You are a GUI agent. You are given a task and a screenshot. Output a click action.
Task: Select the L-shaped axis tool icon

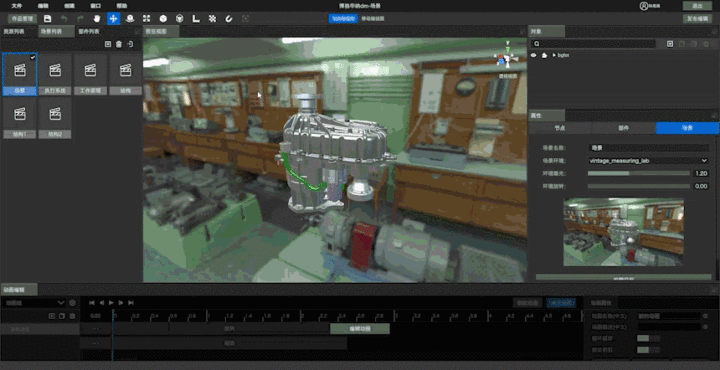point(196,18)
